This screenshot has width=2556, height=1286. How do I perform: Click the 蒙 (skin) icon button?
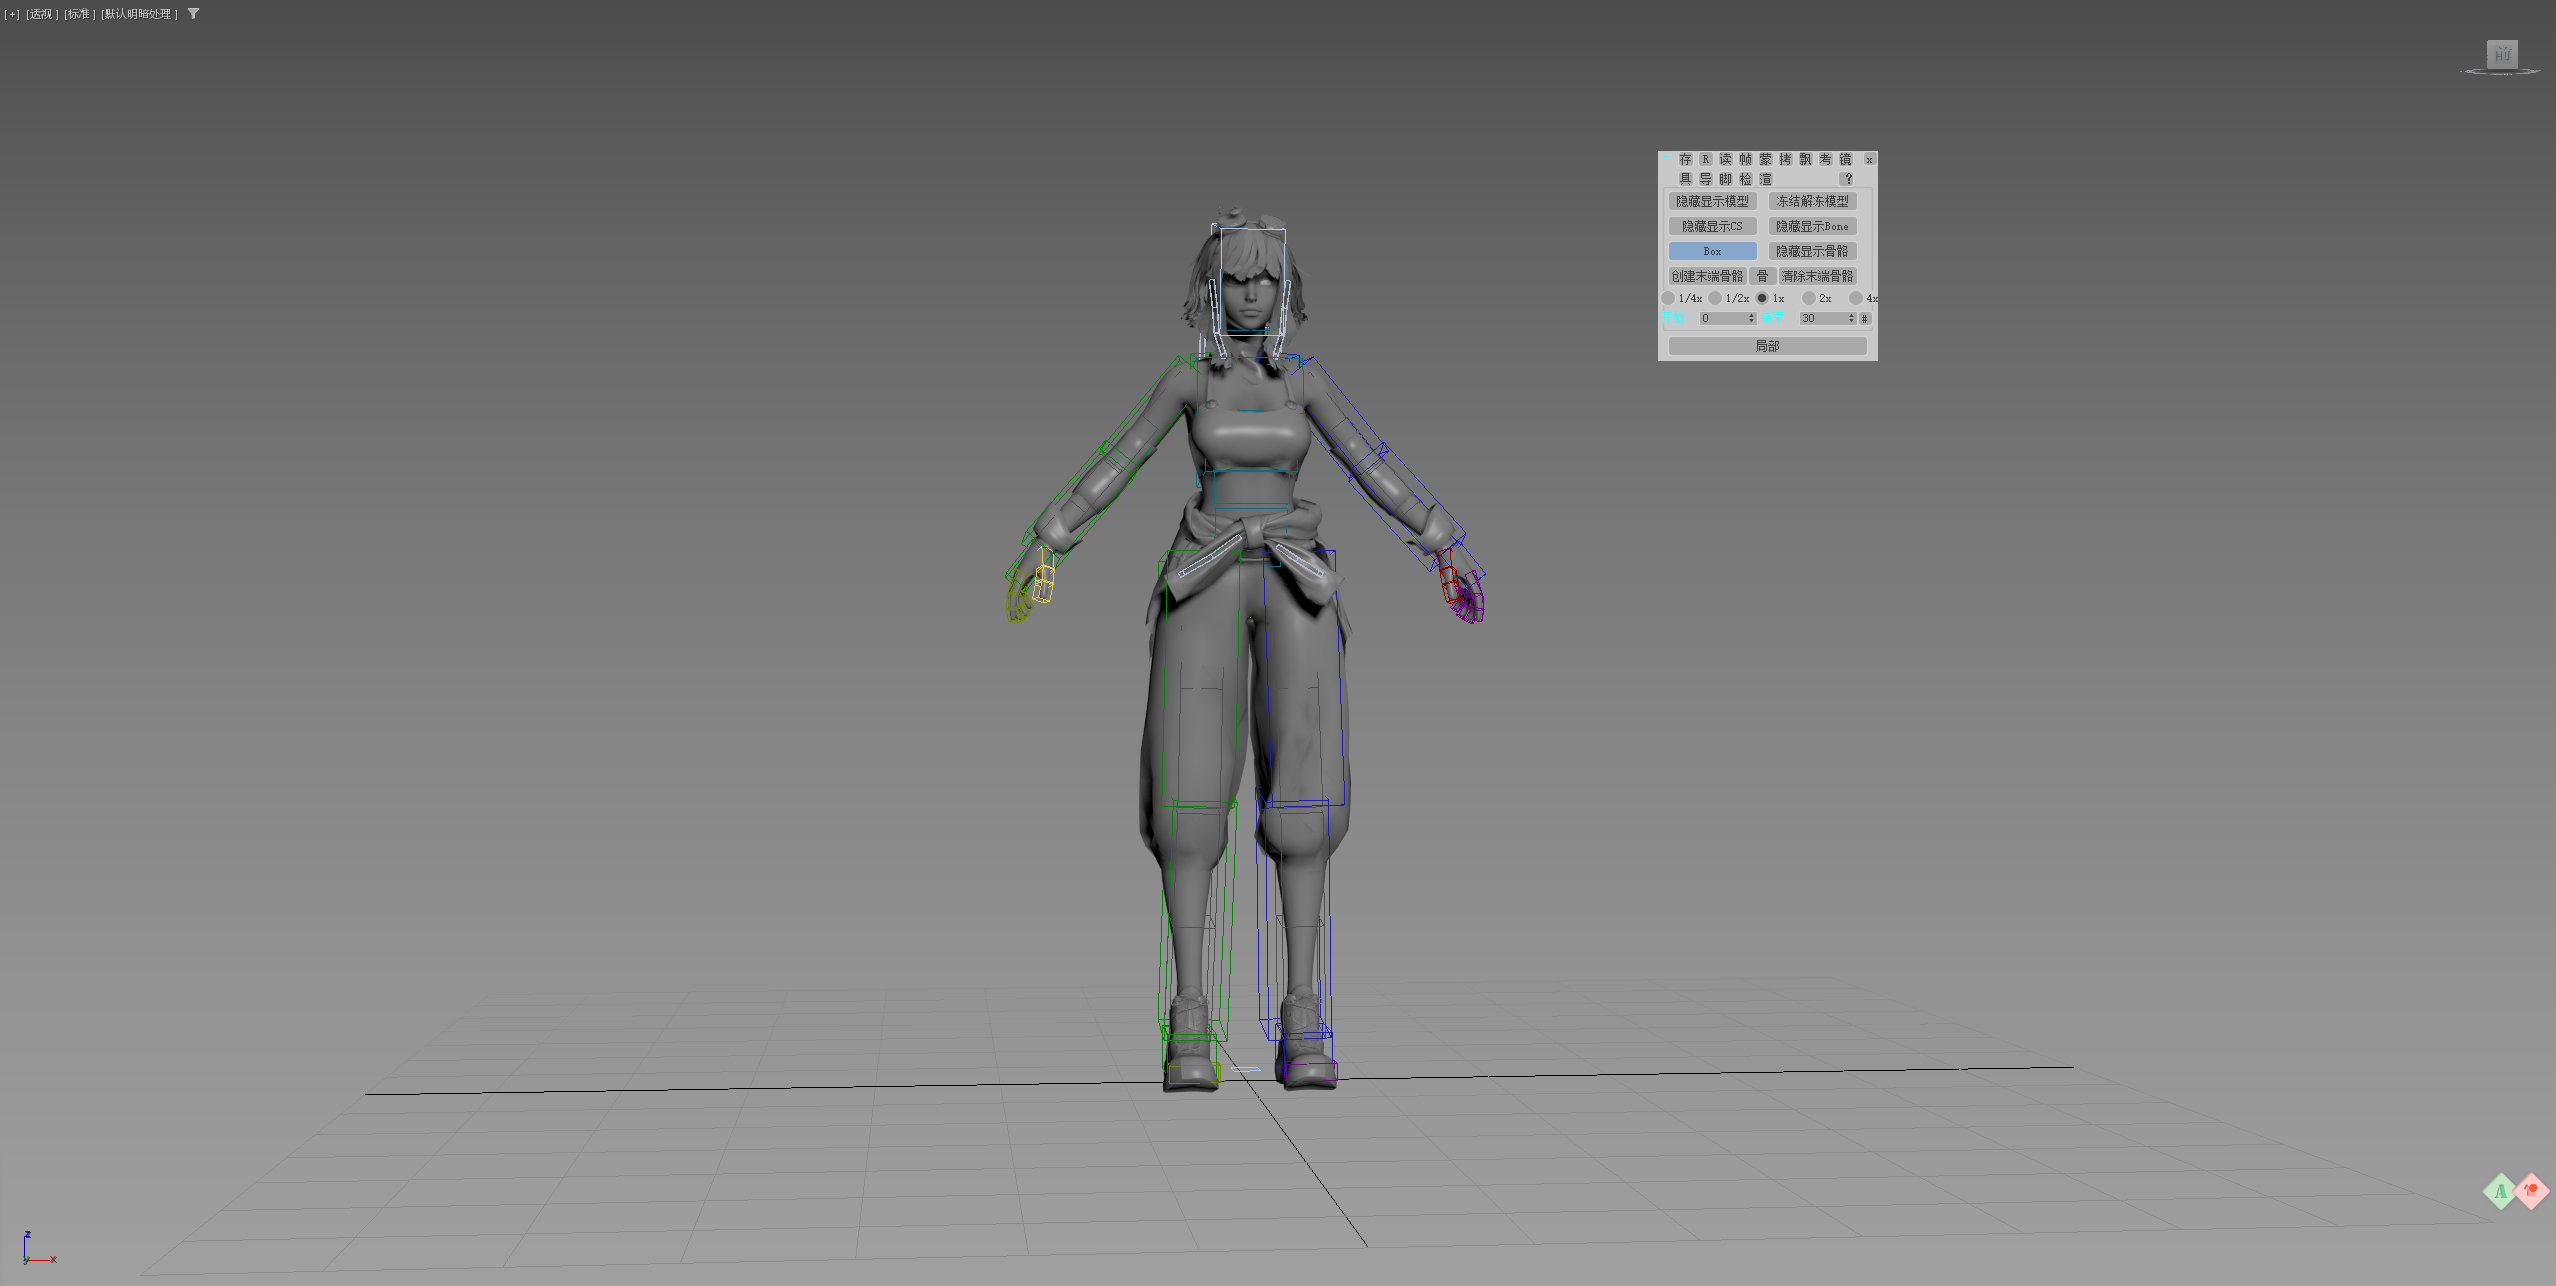pos(1765,160)
